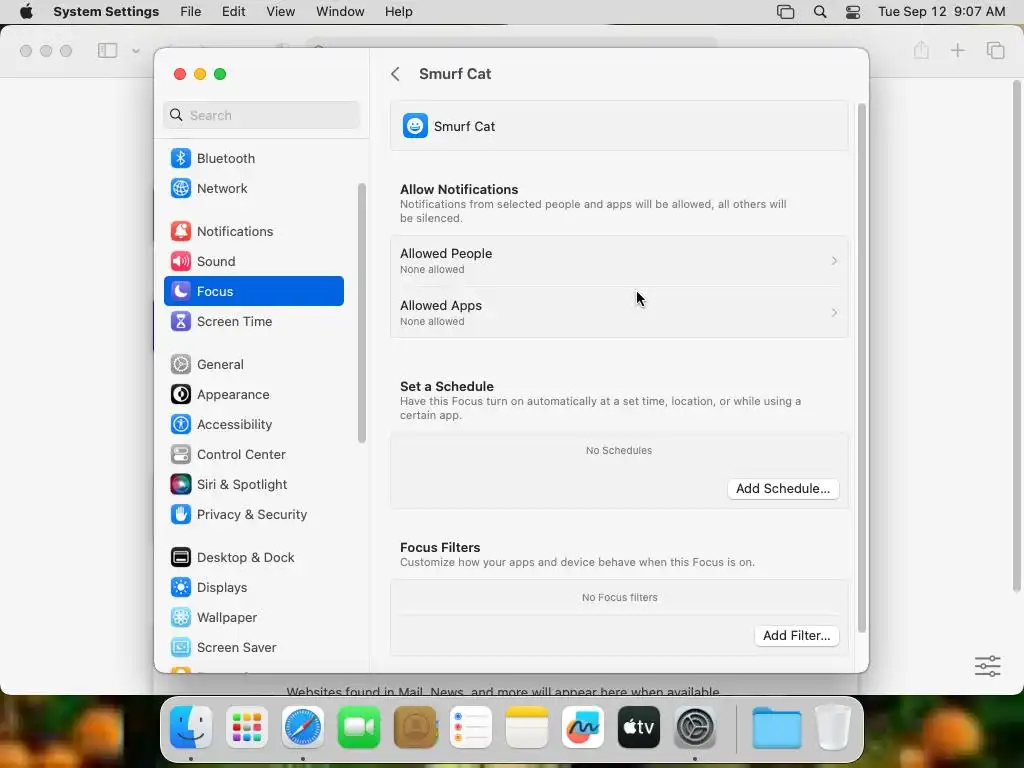
Task: Open the Window menu
Action: [x=340, y=12]
